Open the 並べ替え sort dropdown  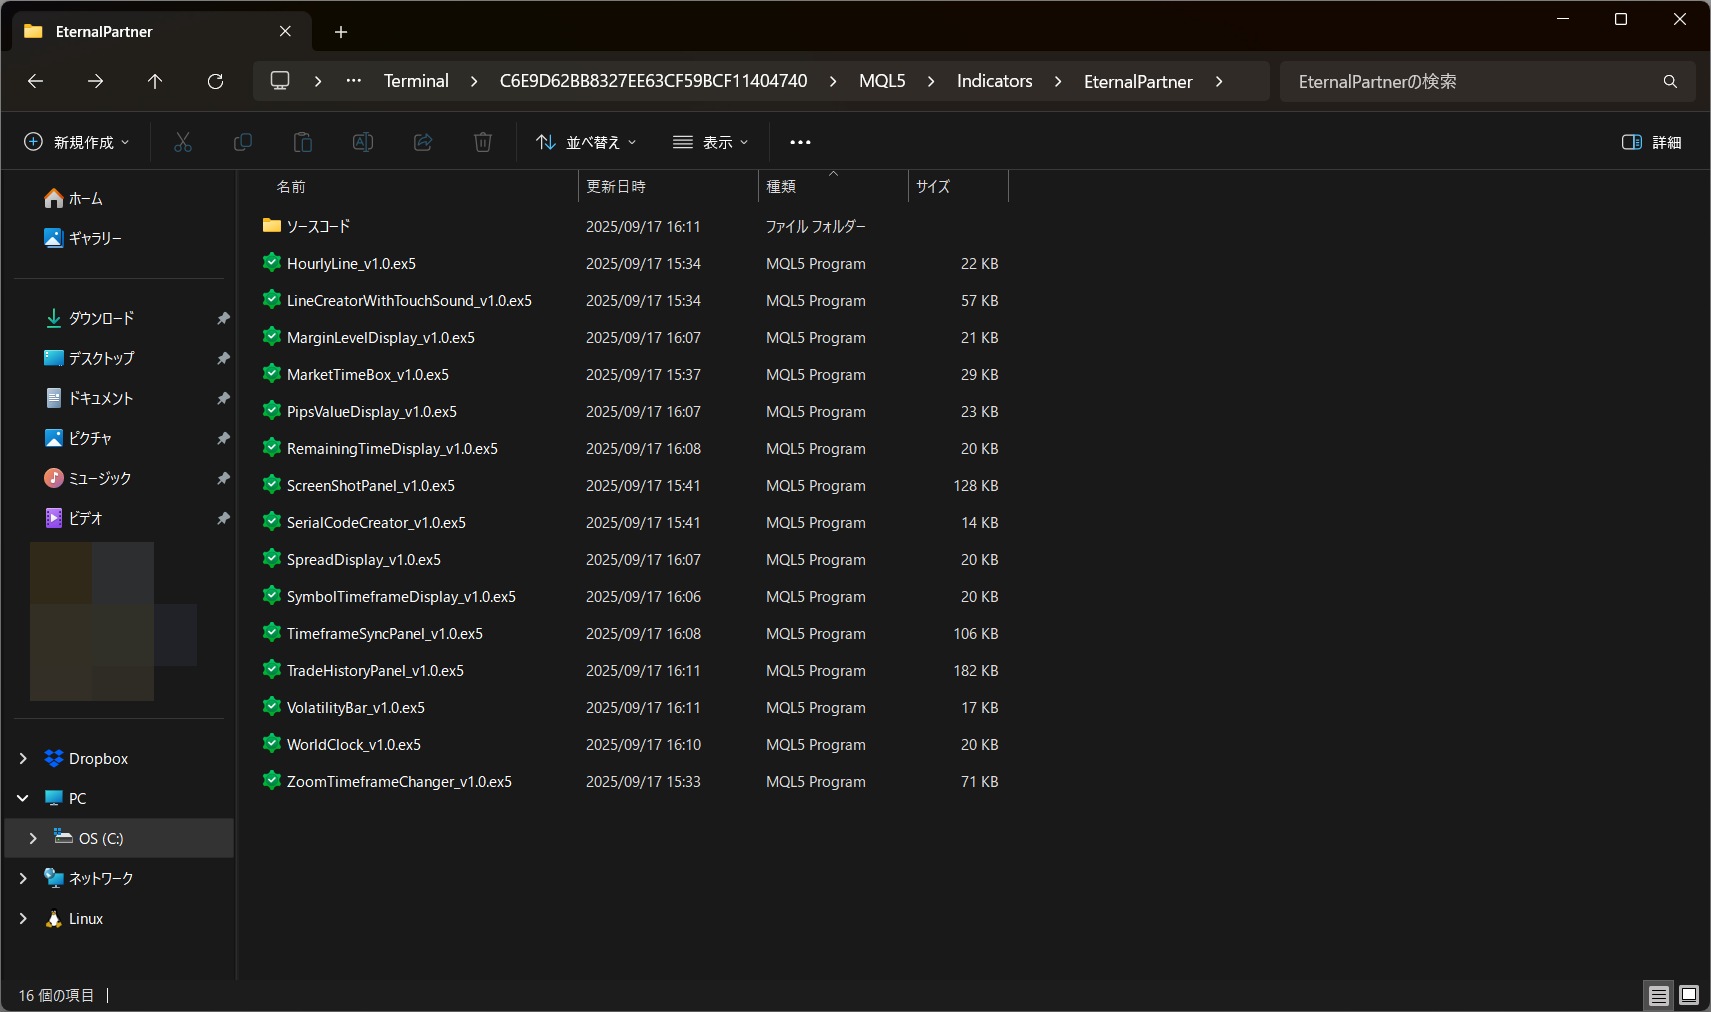pyautogui.click(x=586, y=142)
